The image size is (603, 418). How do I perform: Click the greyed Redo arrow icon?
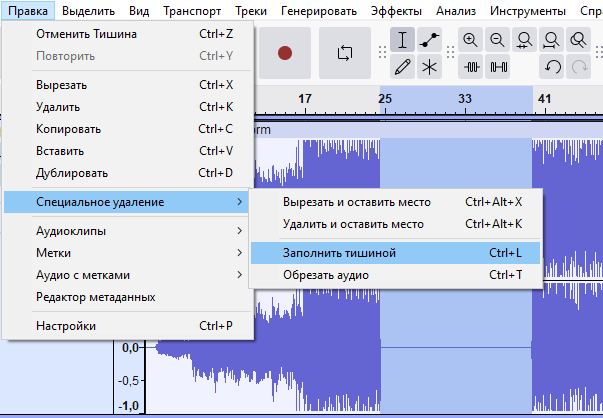point(578,67)
